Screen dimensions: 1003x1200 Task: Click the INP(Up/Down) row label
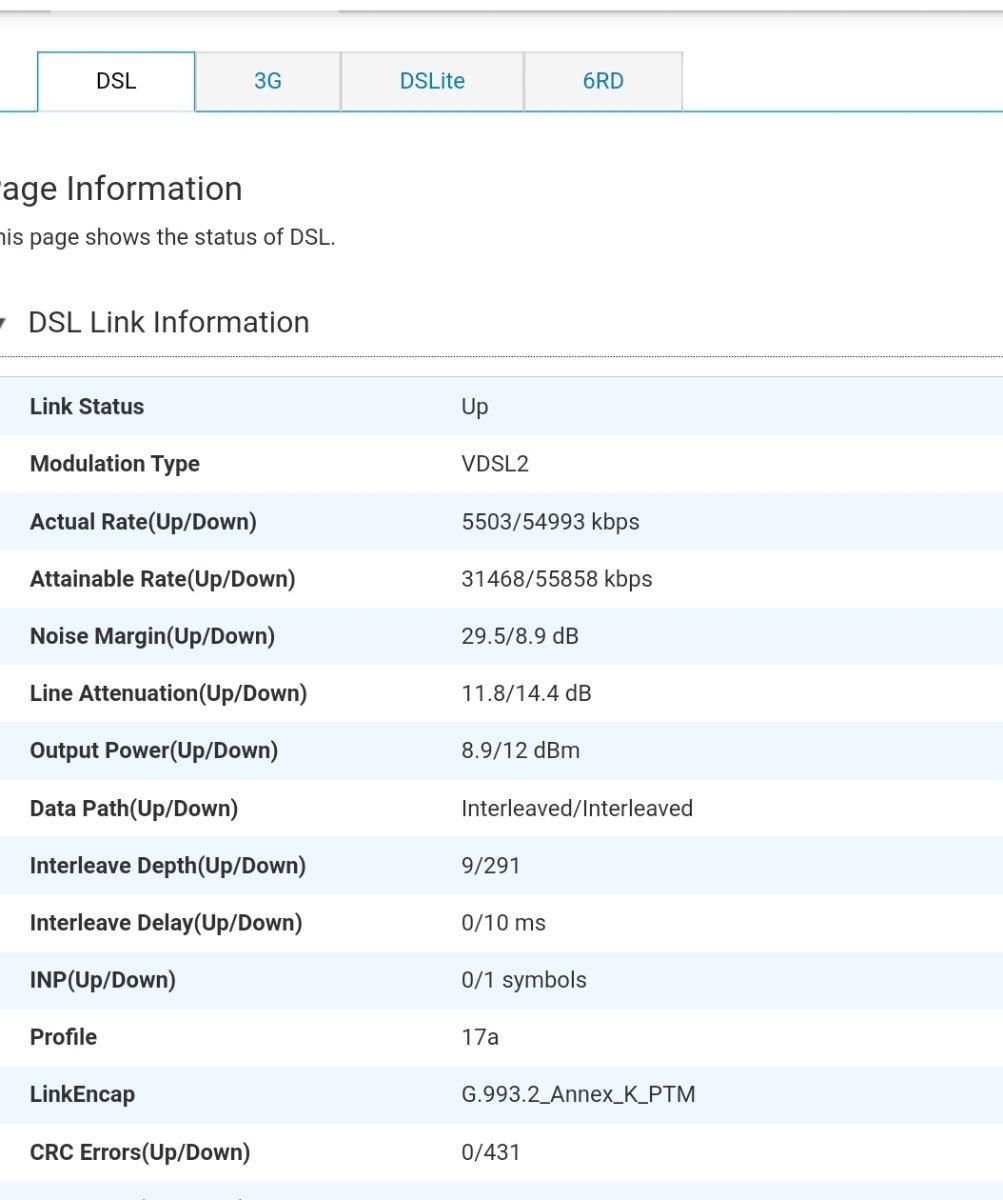(x=103, y=980)
